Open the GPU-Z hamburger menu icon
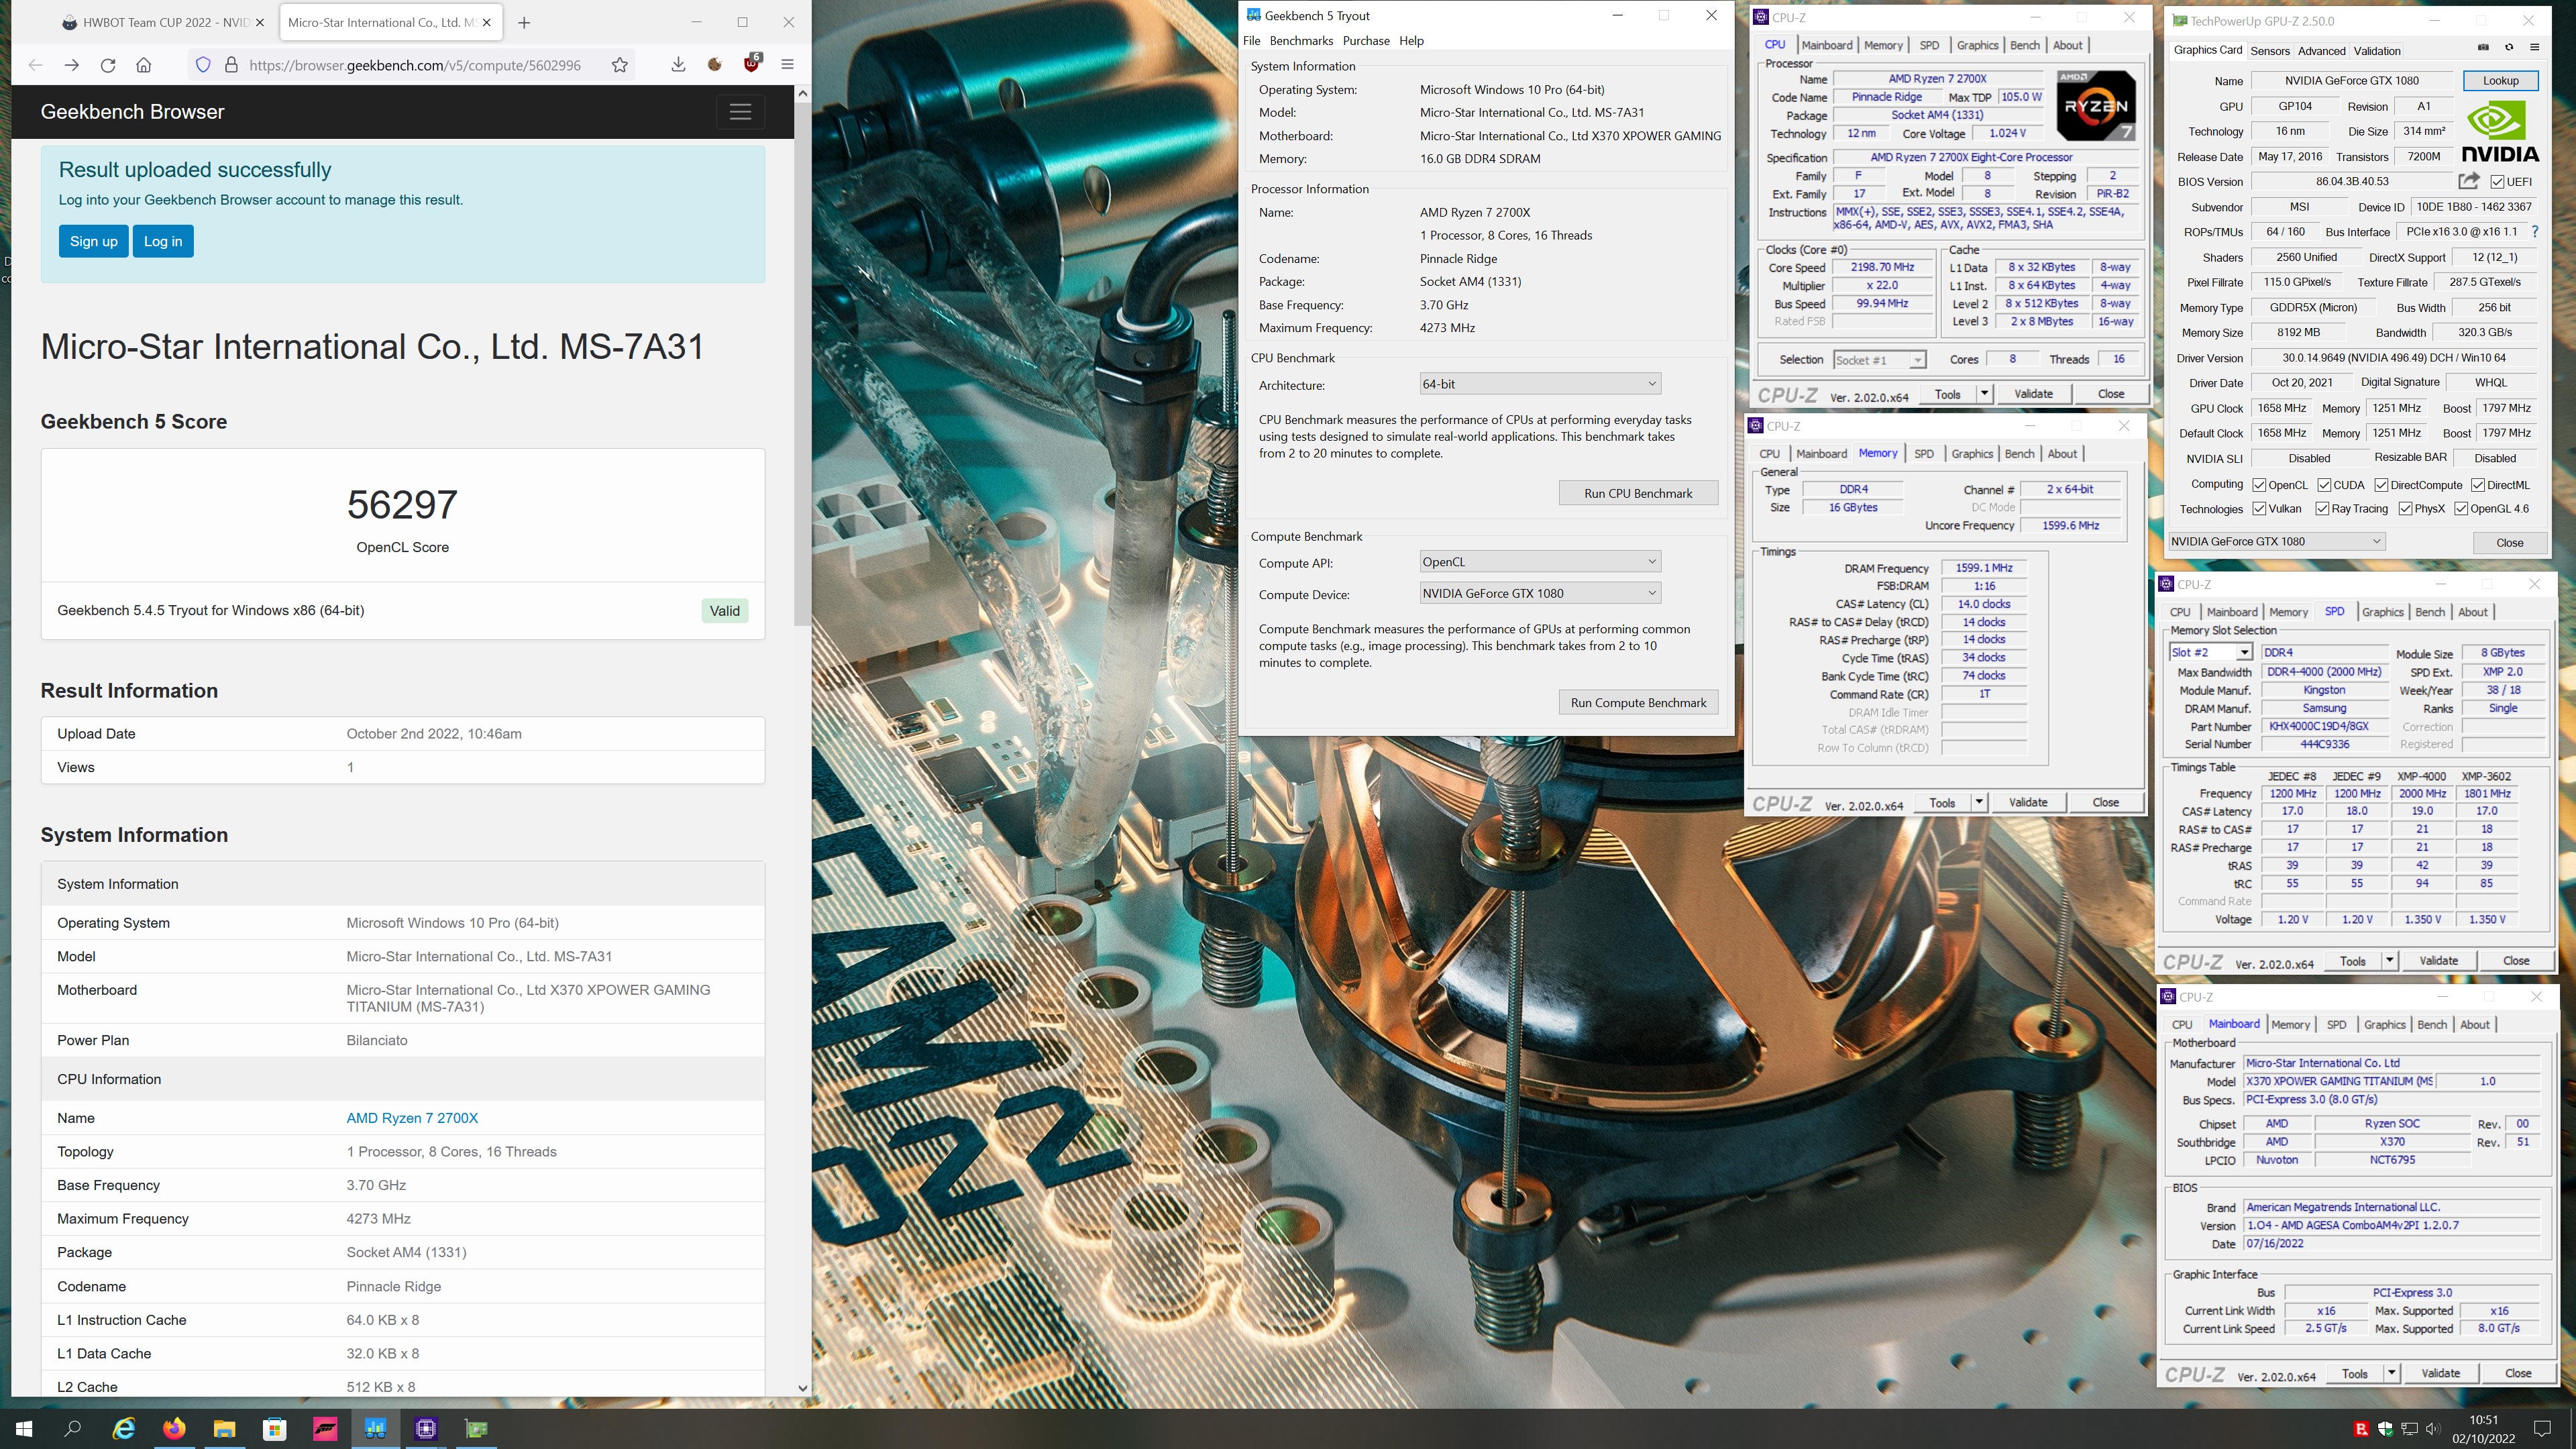The width and height of the screenshot is (2576, 1449). click(x=2535, y=48)
